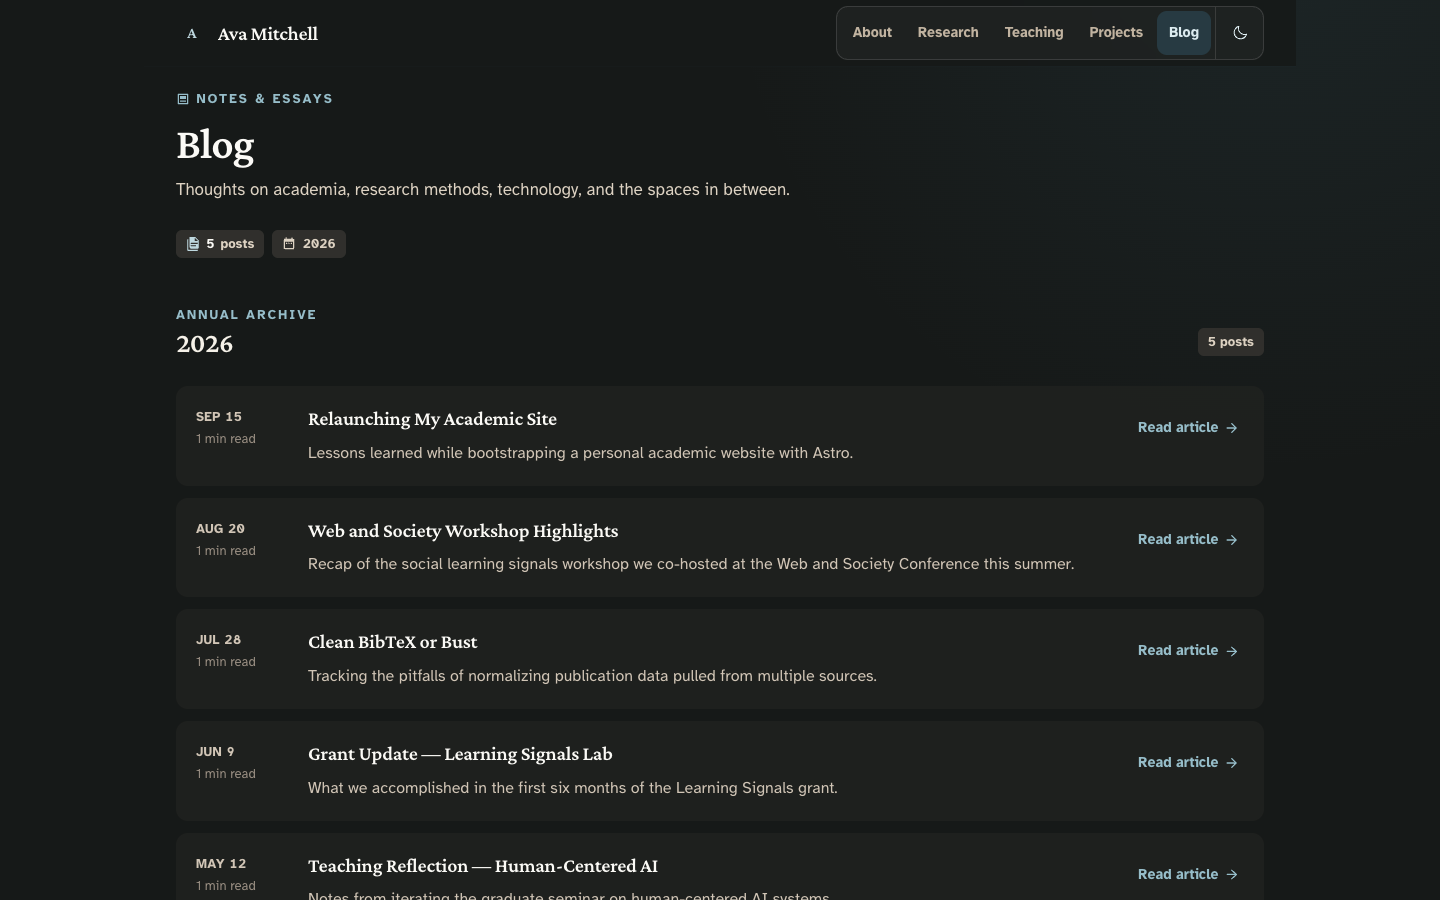This screenshot has height=900, width=1440.
Task: Click the SEP 15 date label
Action: point(219,417)
